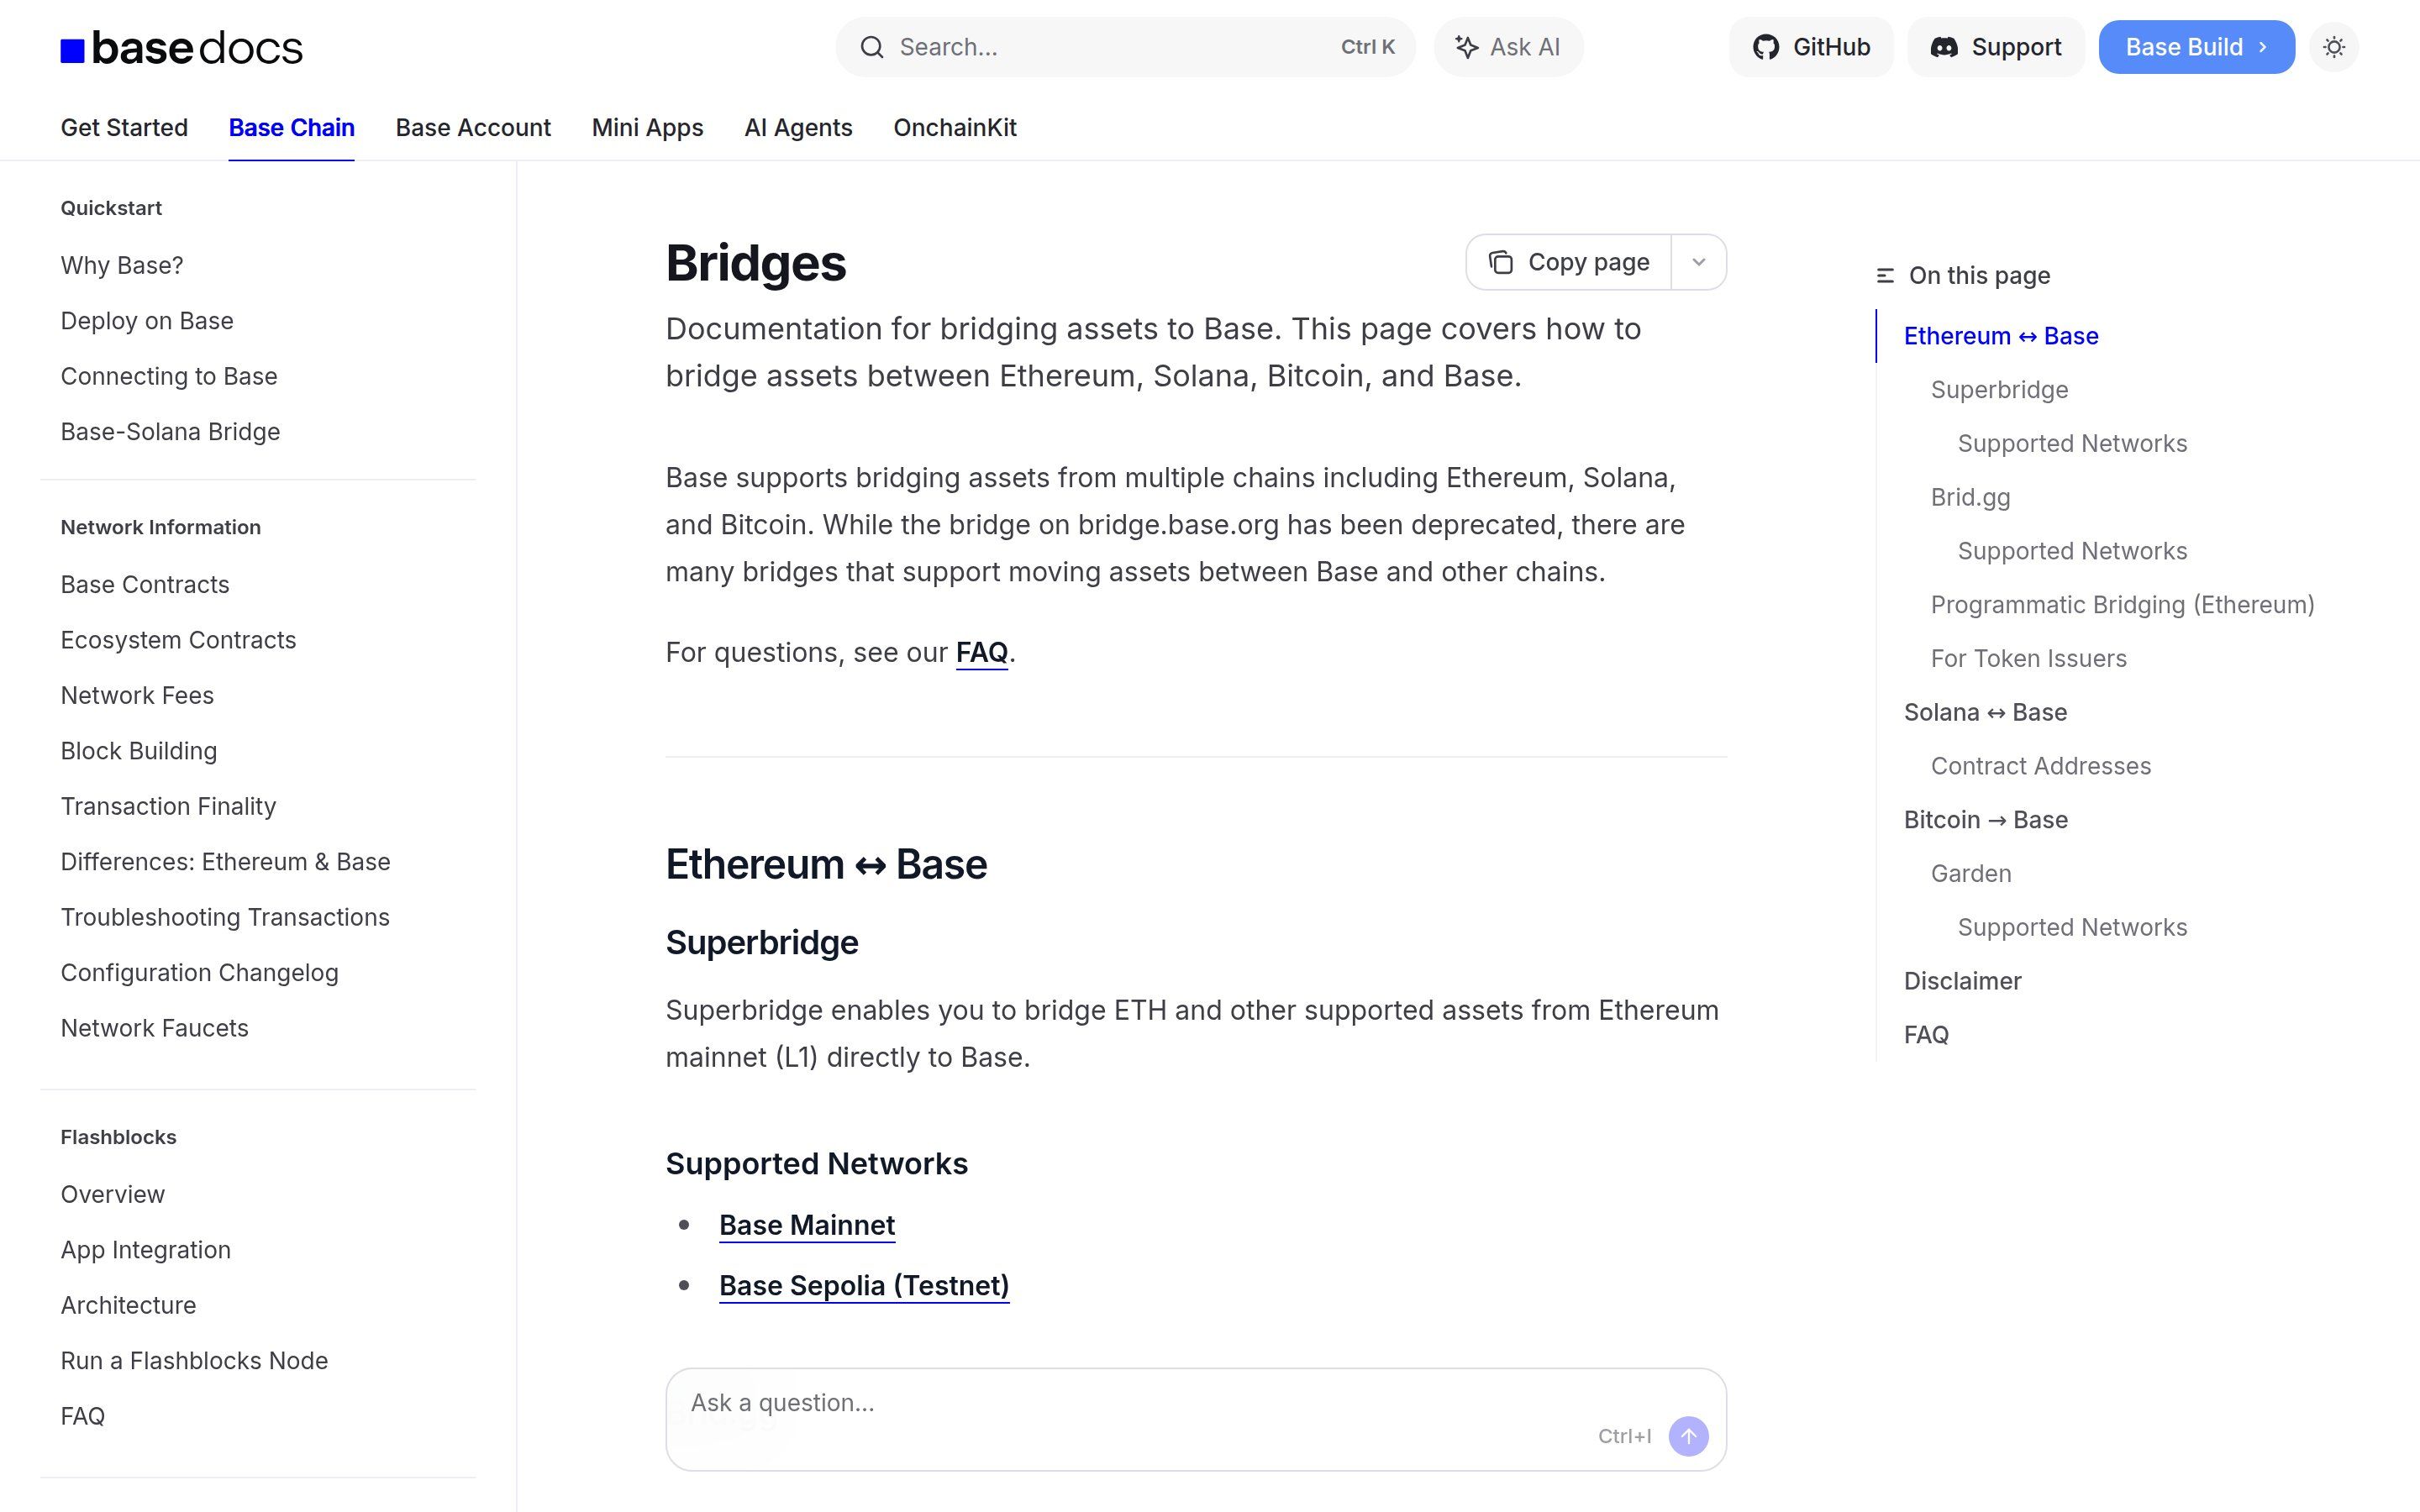Open Troubleshooting Transactions page
This screenshot has width=2420, height=1512.
[x=225, y=917]
